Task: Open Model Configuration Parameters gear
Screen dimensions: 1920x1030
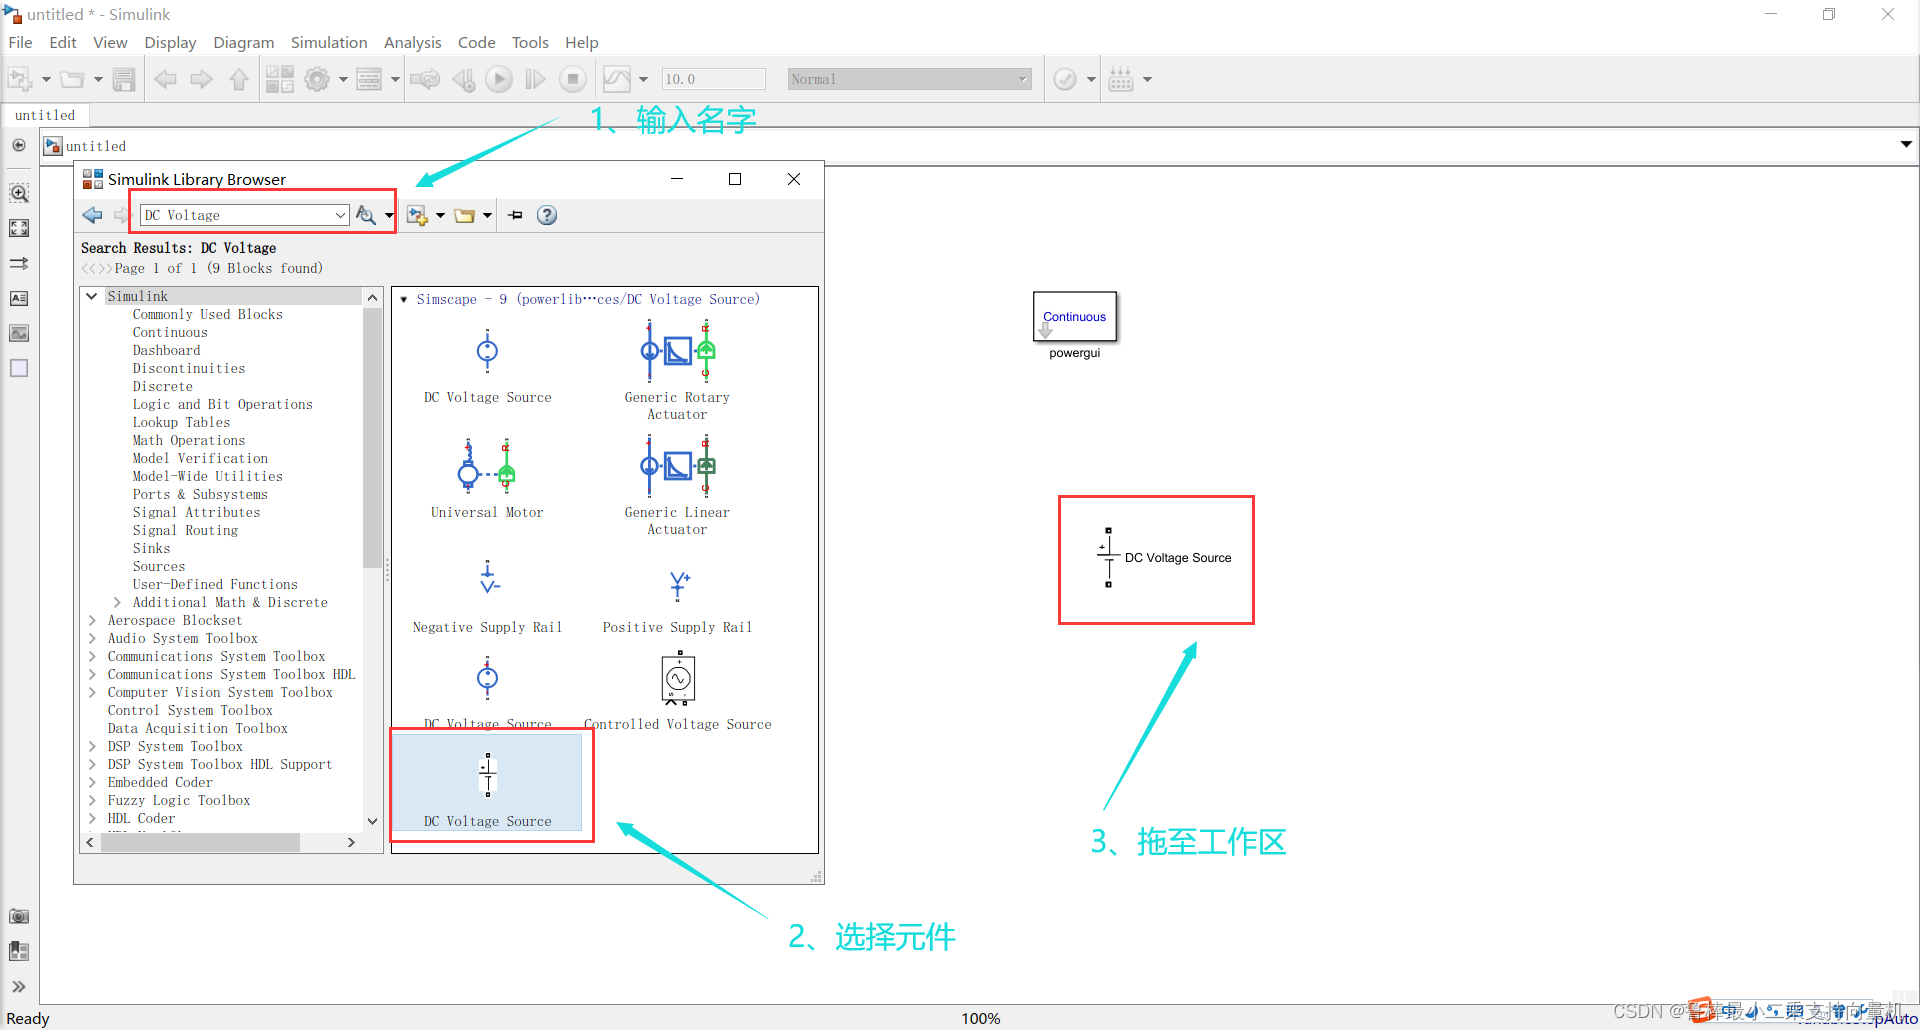Action: 319,79
